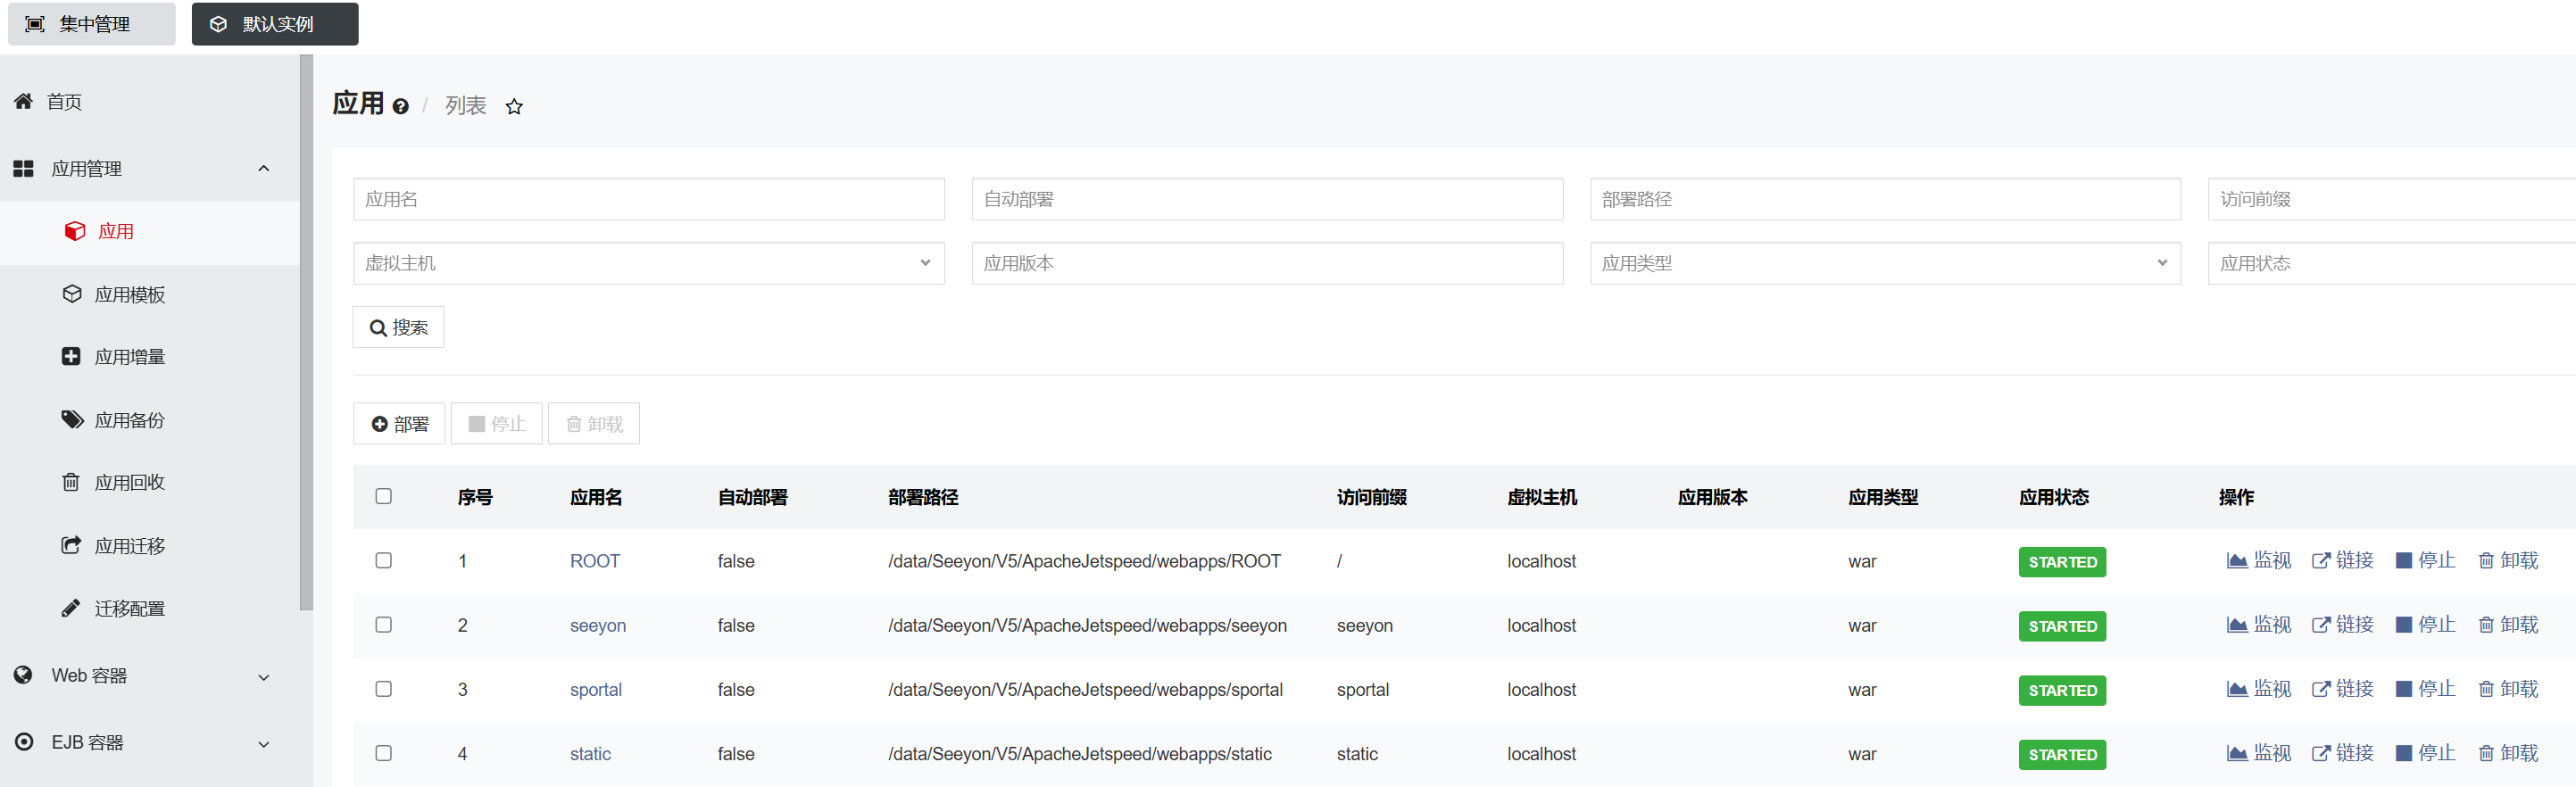Image resolution: width=2576 pixels, height=787 pixels.
Task: Click the STARTED badge in static row
Action: (x=2062, y=754)
